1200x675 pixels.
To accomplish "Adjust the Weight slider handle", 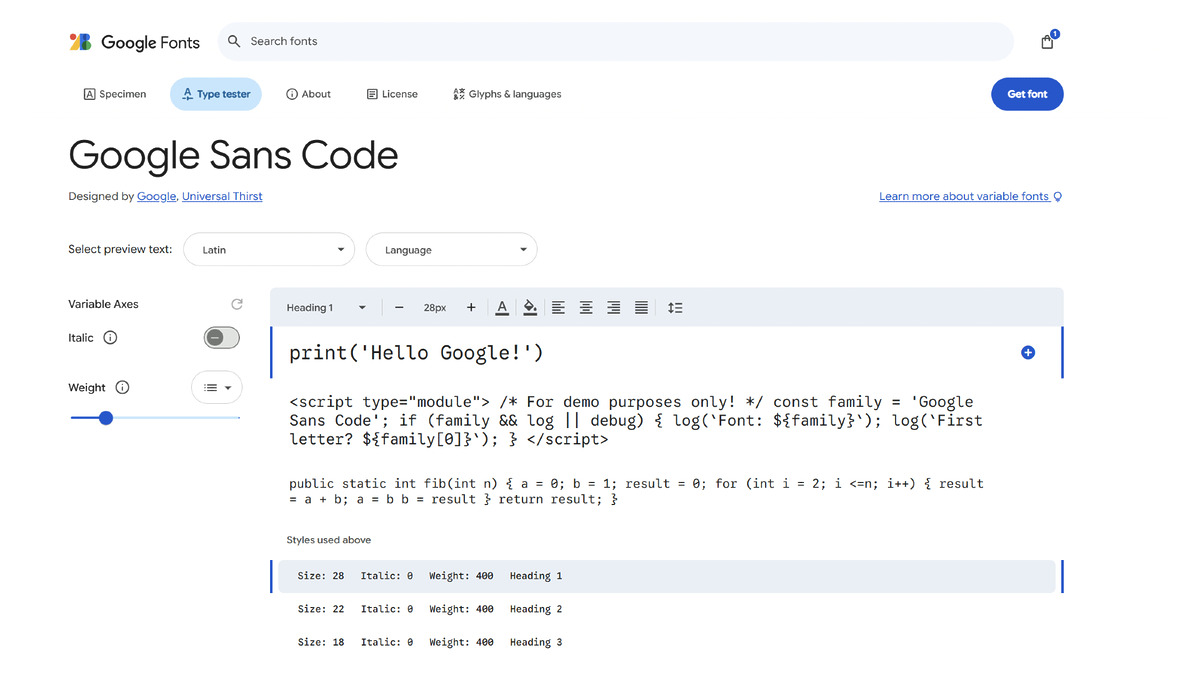I will (106, 418).
